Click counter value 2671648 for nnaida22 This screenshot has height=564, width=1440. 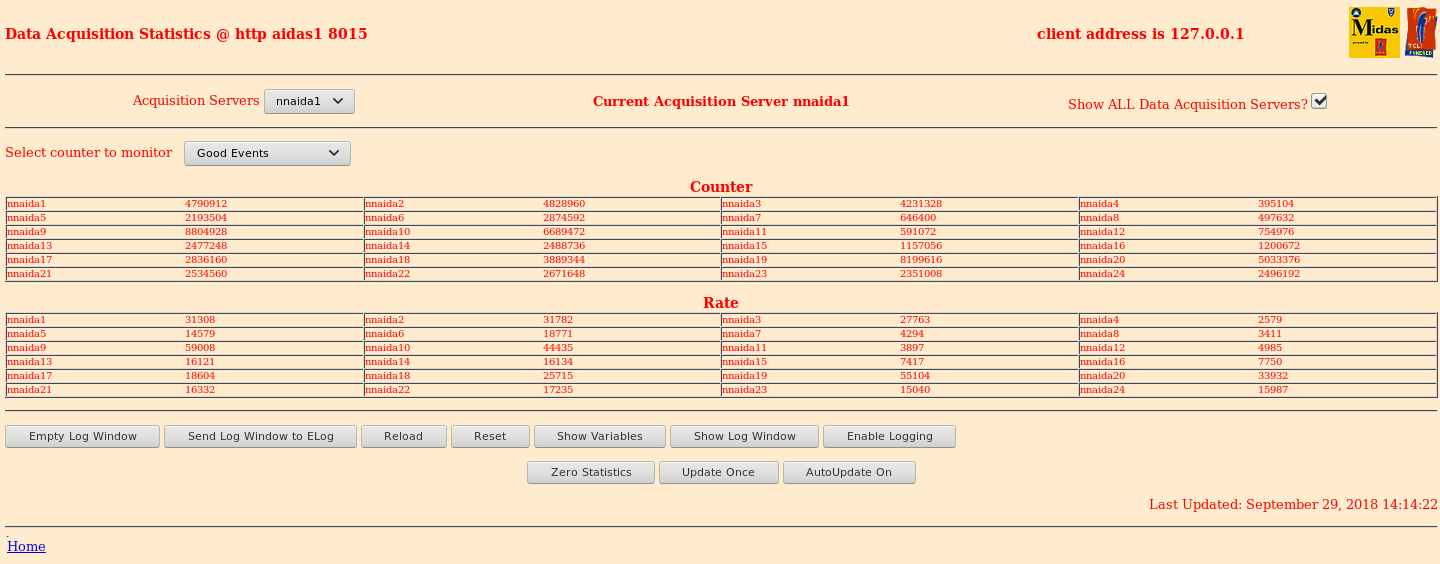pos(564,274)
